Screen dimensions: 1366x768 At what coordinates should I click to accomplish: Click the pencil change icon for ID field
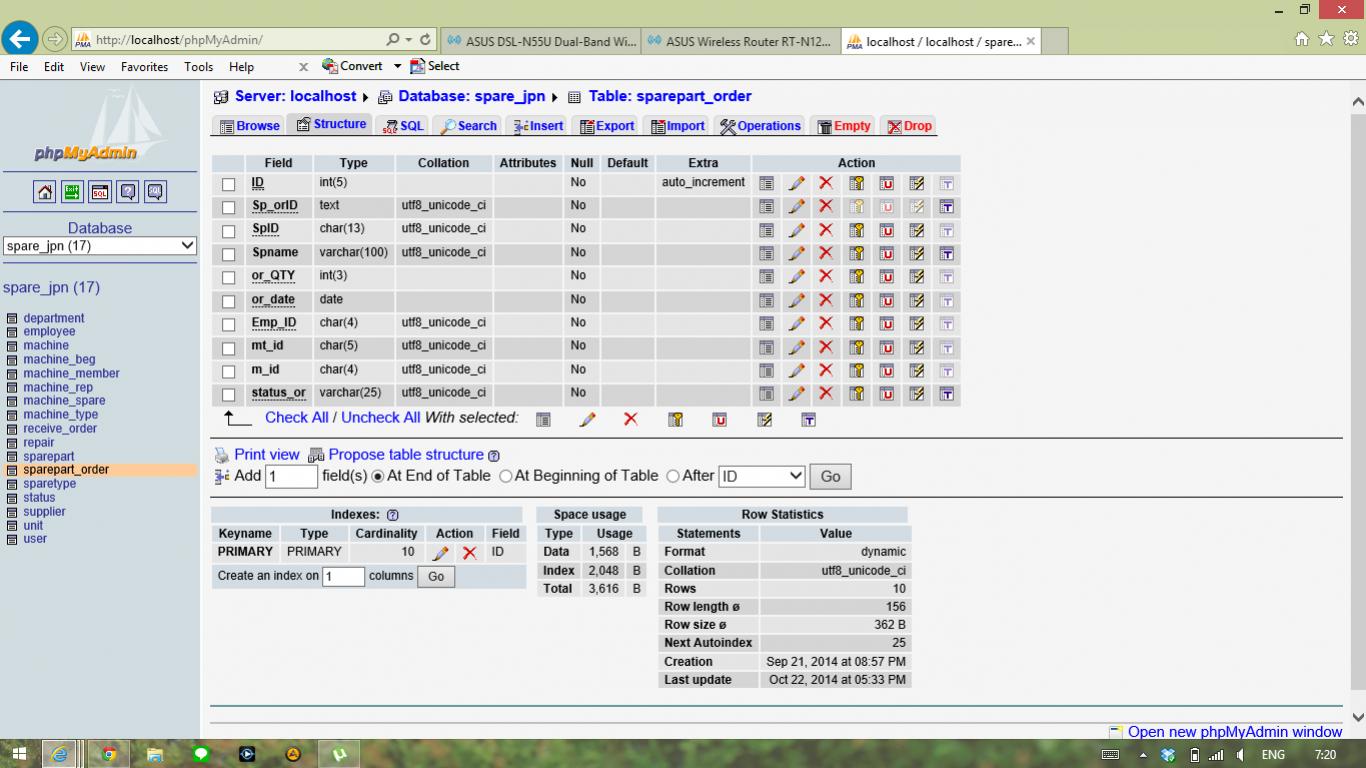pos(796,183)
